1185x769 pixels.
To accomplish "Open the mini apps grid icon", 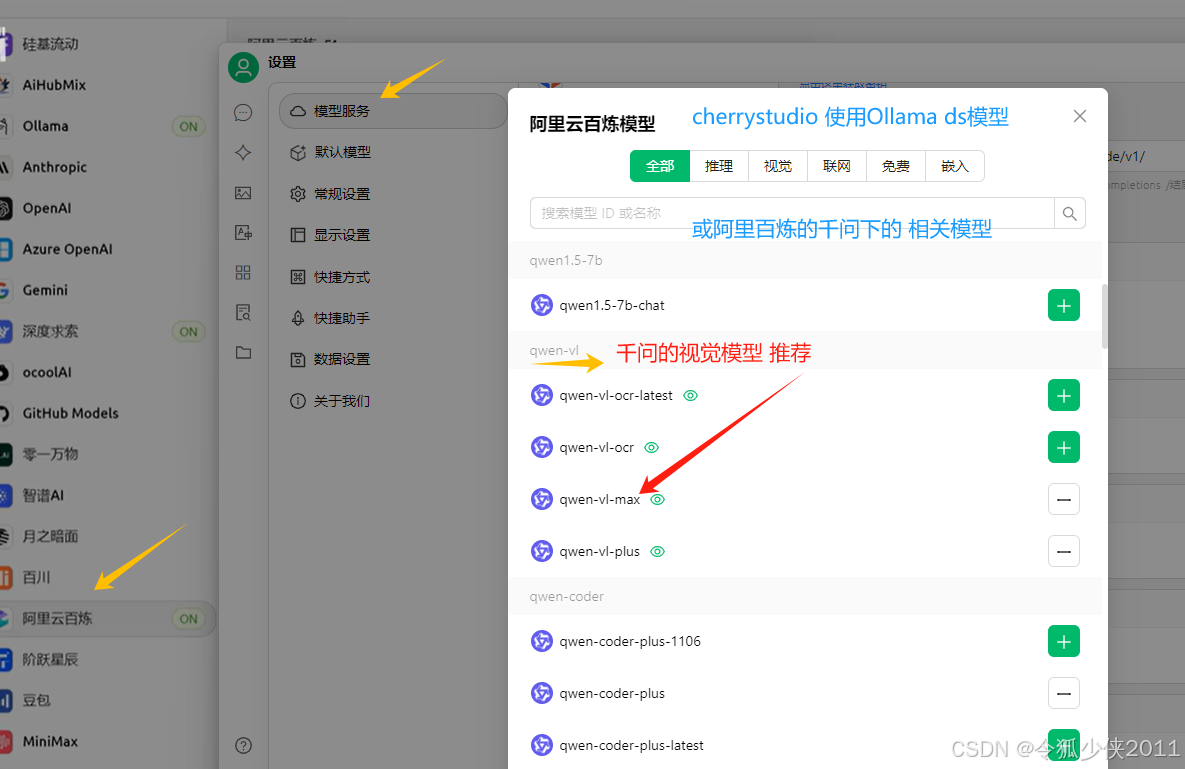I will pos(243,273).
